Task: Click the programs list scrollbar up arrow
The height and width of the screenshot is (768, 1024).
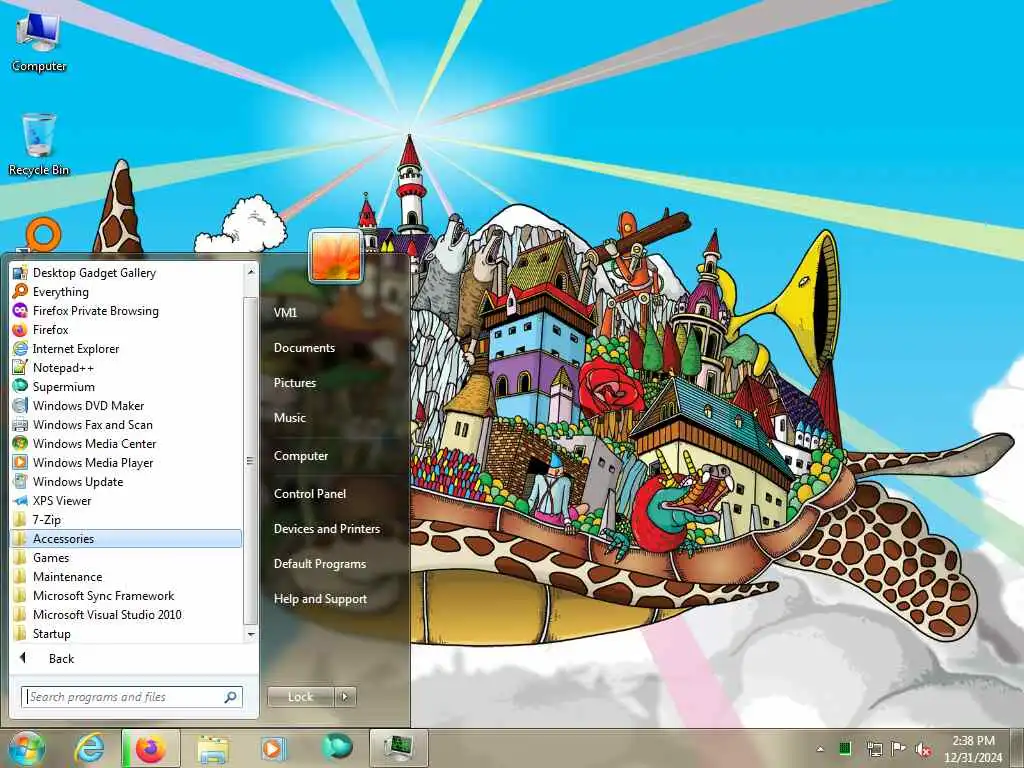Action: point(251,270)
